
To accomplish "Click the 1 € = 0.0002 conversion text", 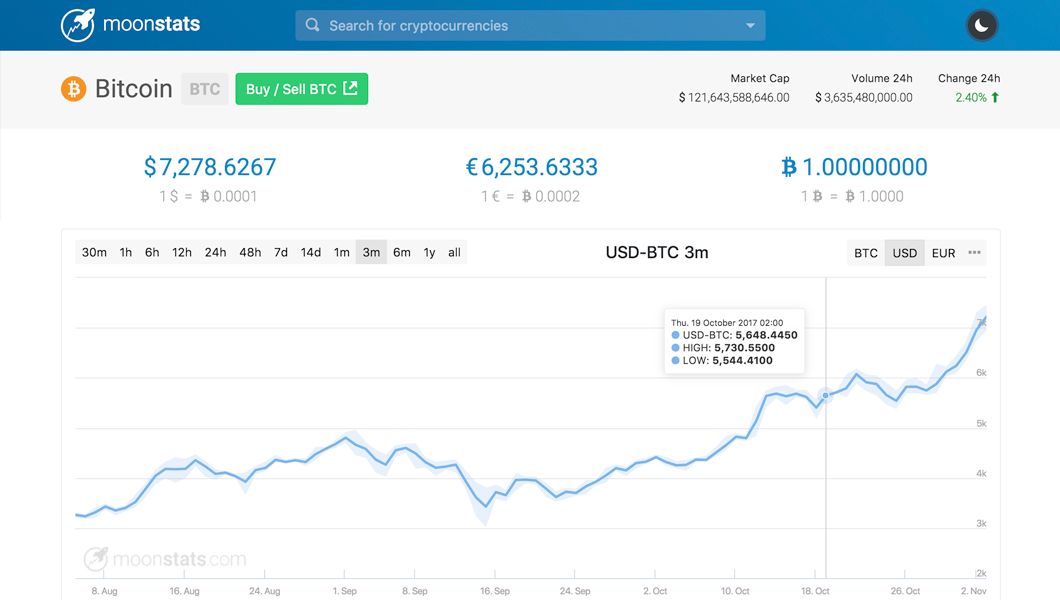I will pos(531,196).
